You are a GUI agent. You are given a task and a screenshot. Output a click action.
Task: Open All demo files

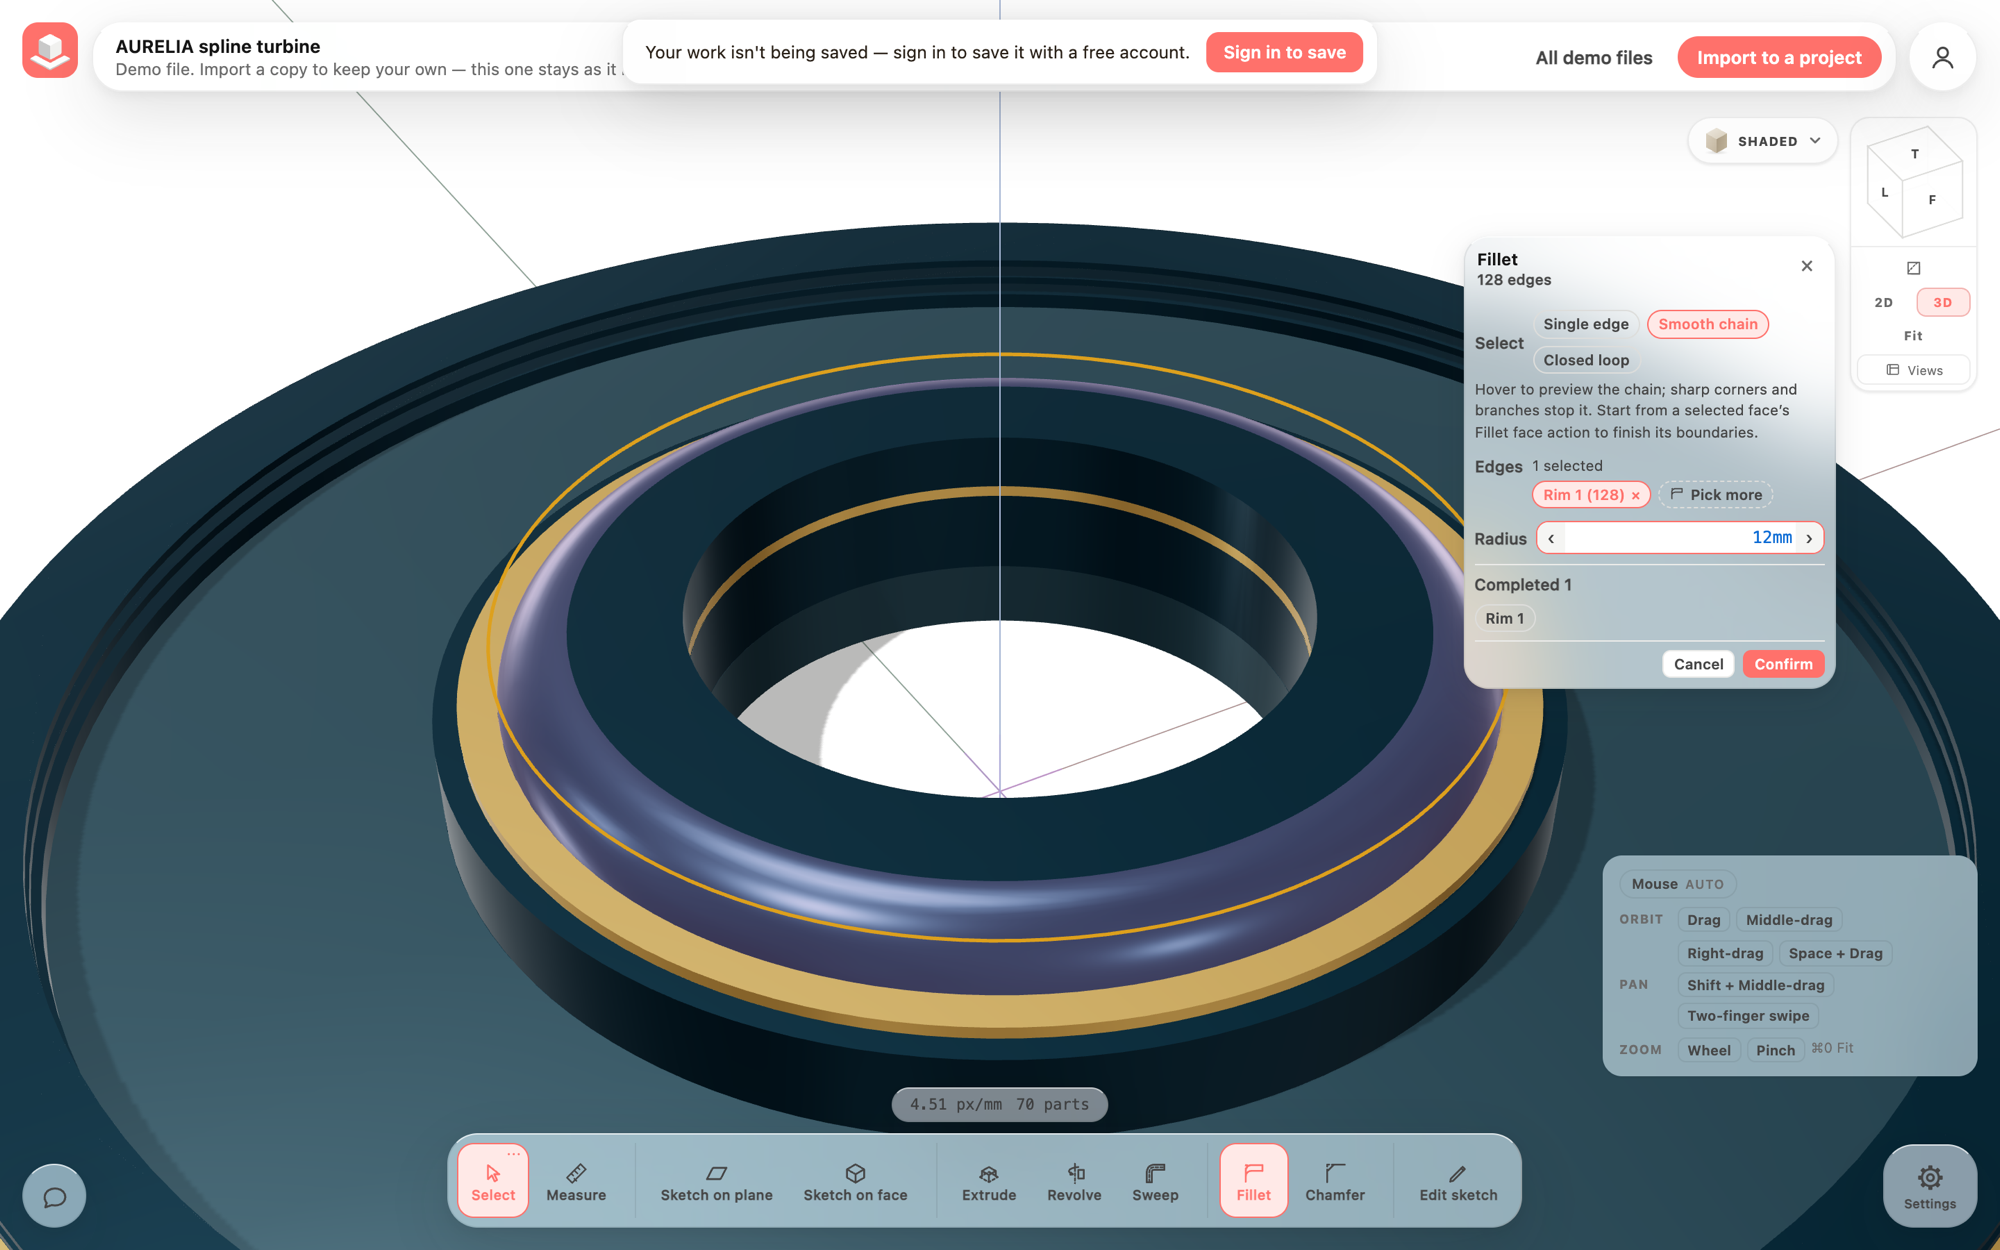(x=1593, y=57)
